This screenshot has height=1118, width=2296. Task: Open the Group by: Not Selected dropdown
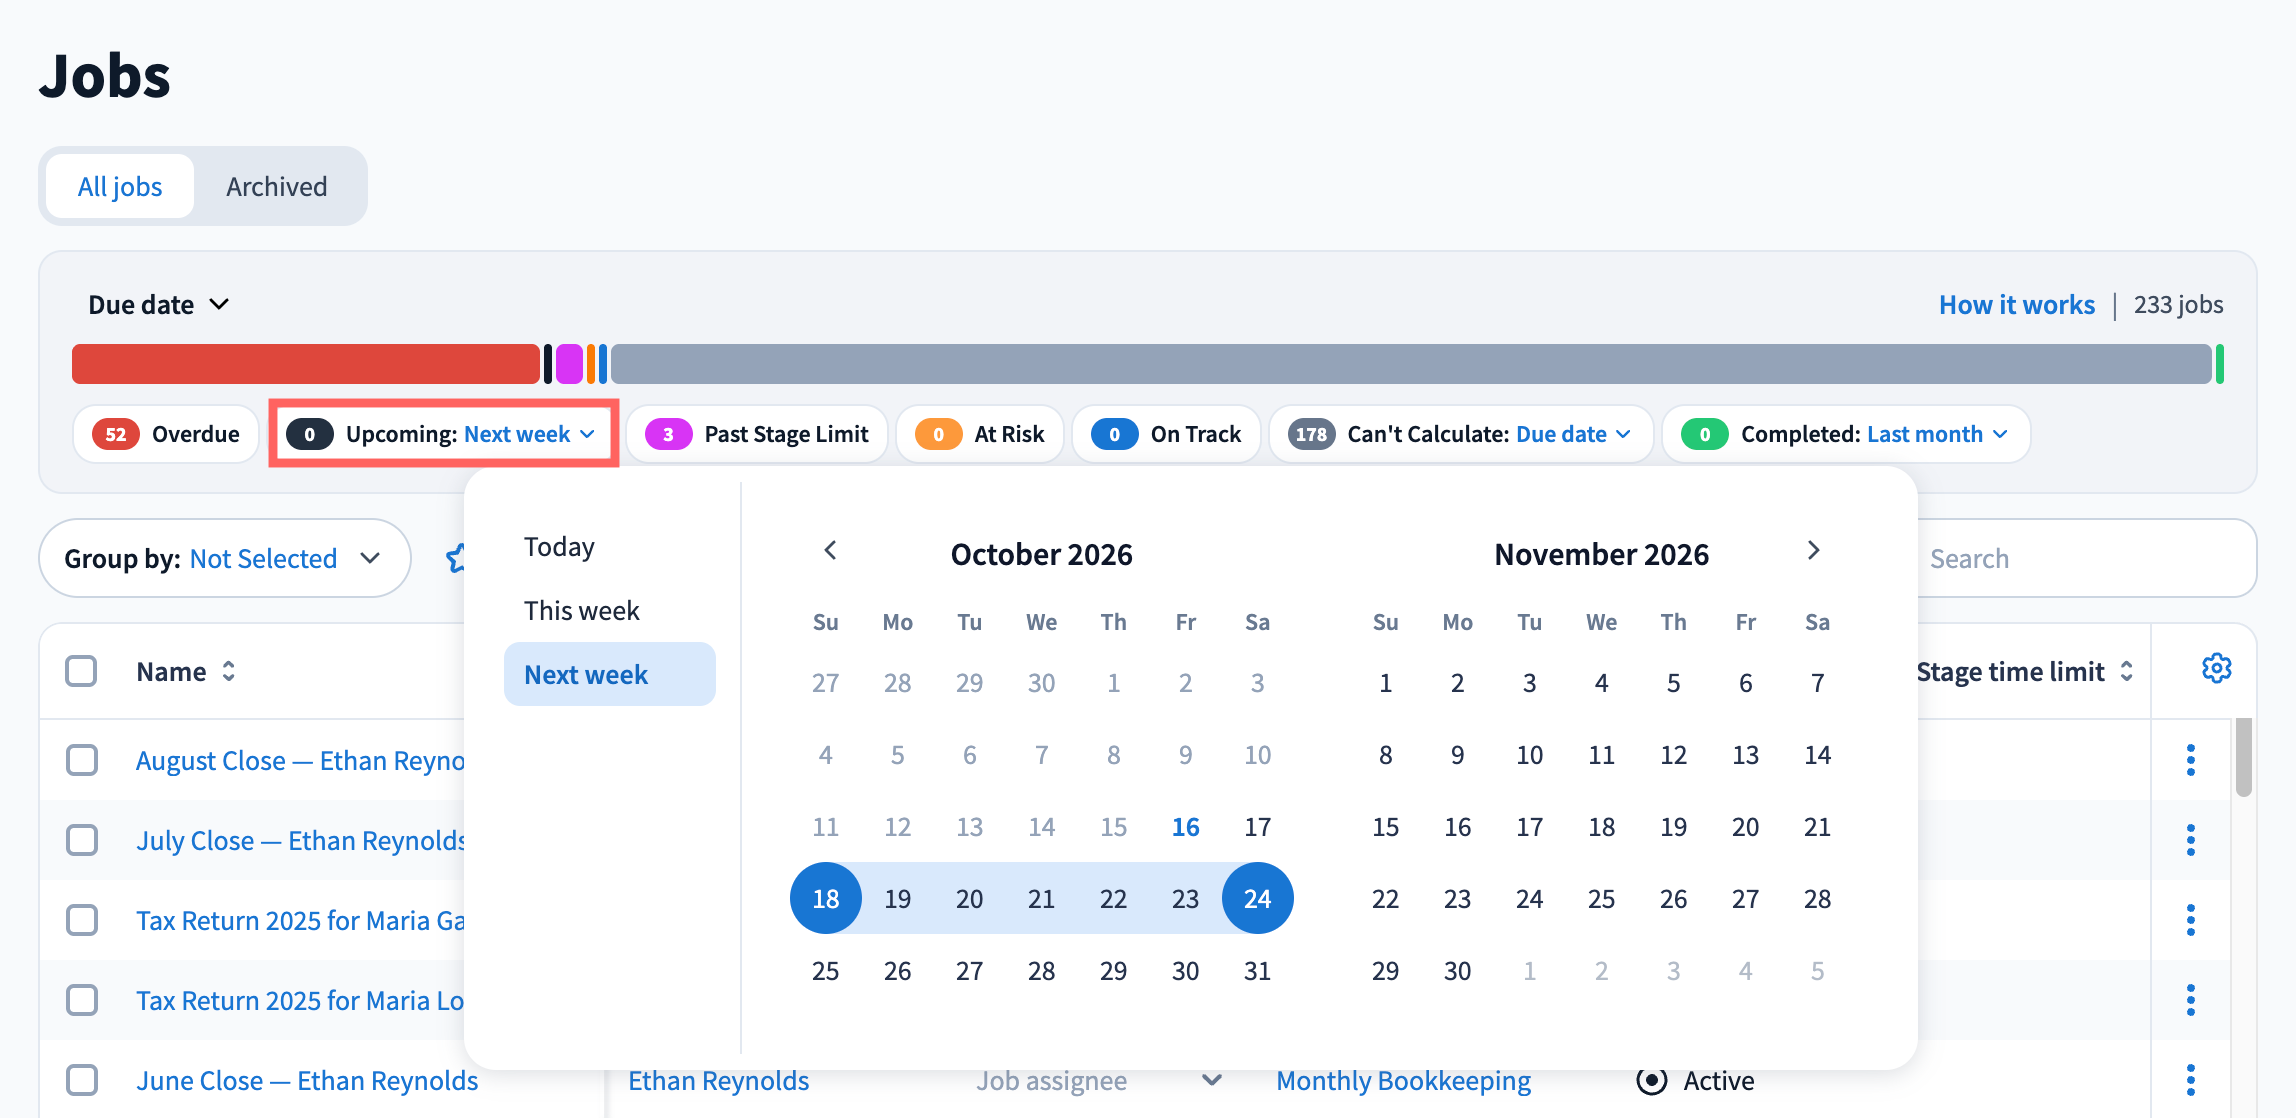[224, 558]
